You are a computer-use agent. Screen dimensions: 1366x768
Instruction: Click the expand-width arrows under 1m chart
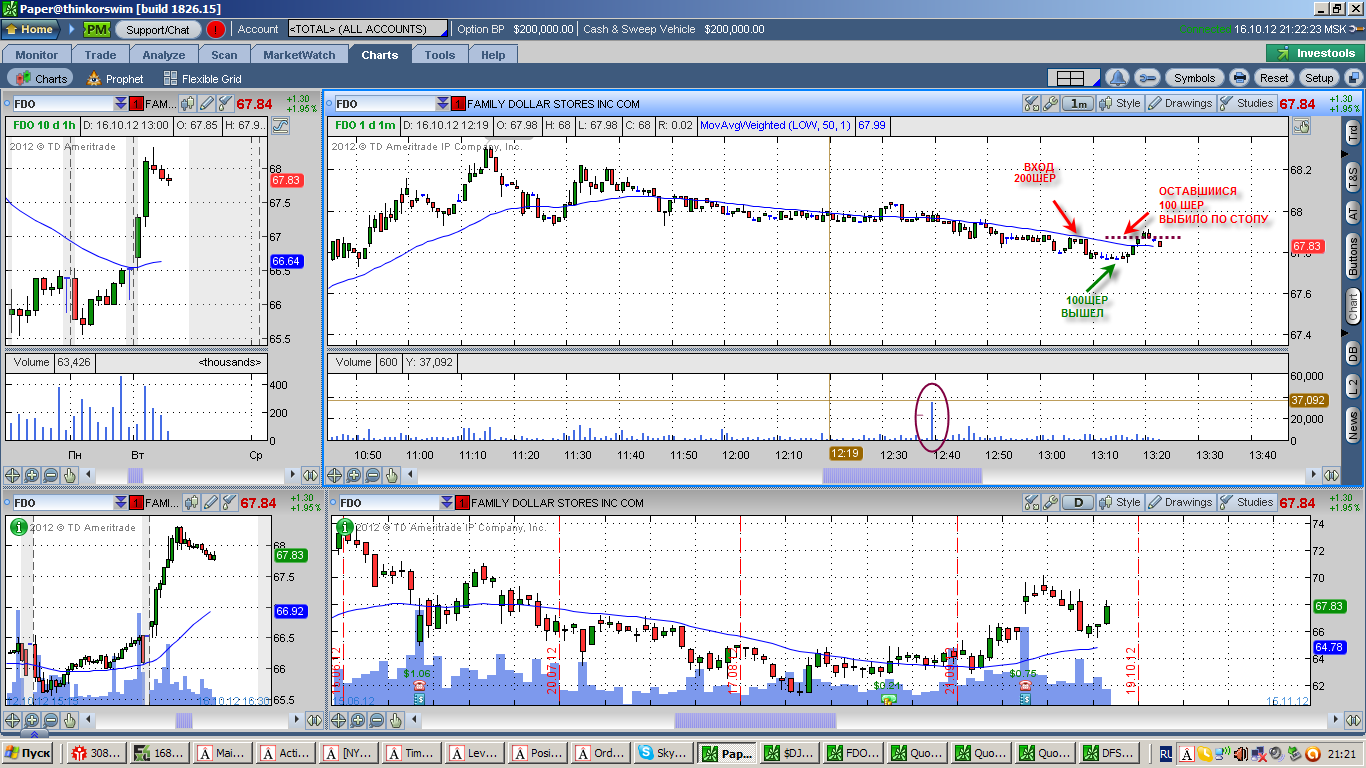[1330, 476]
